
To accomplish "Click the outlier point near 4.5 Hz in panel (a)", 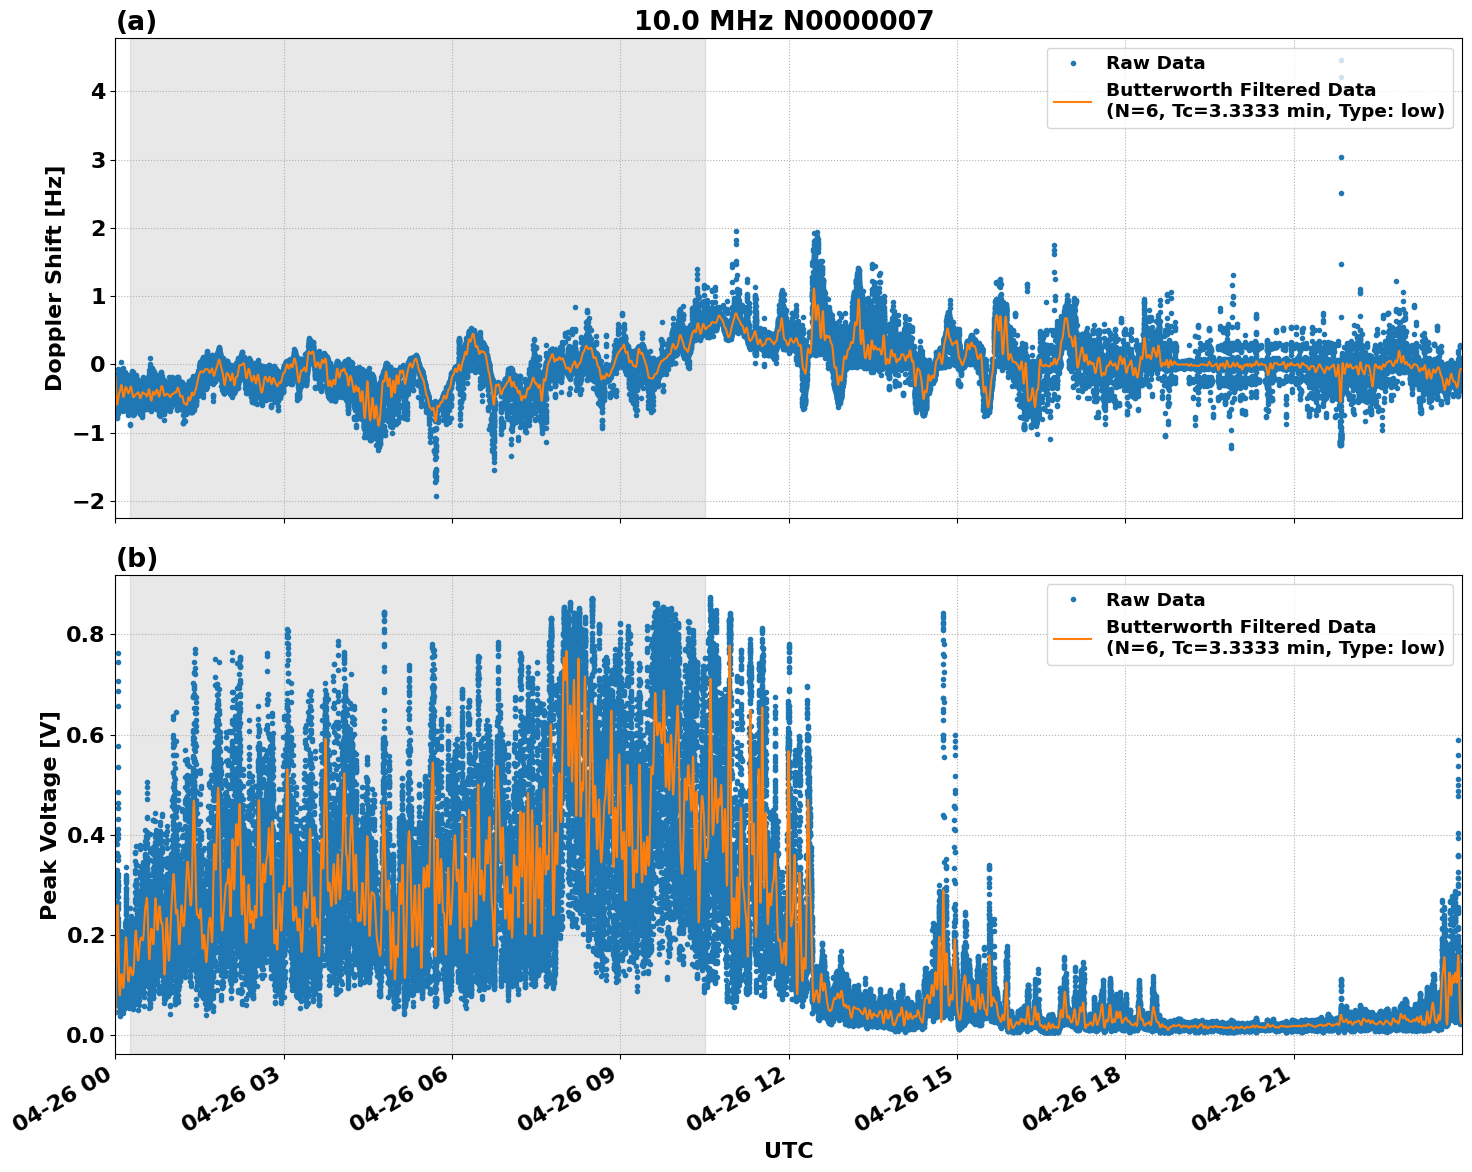I will click(1339, 59).
